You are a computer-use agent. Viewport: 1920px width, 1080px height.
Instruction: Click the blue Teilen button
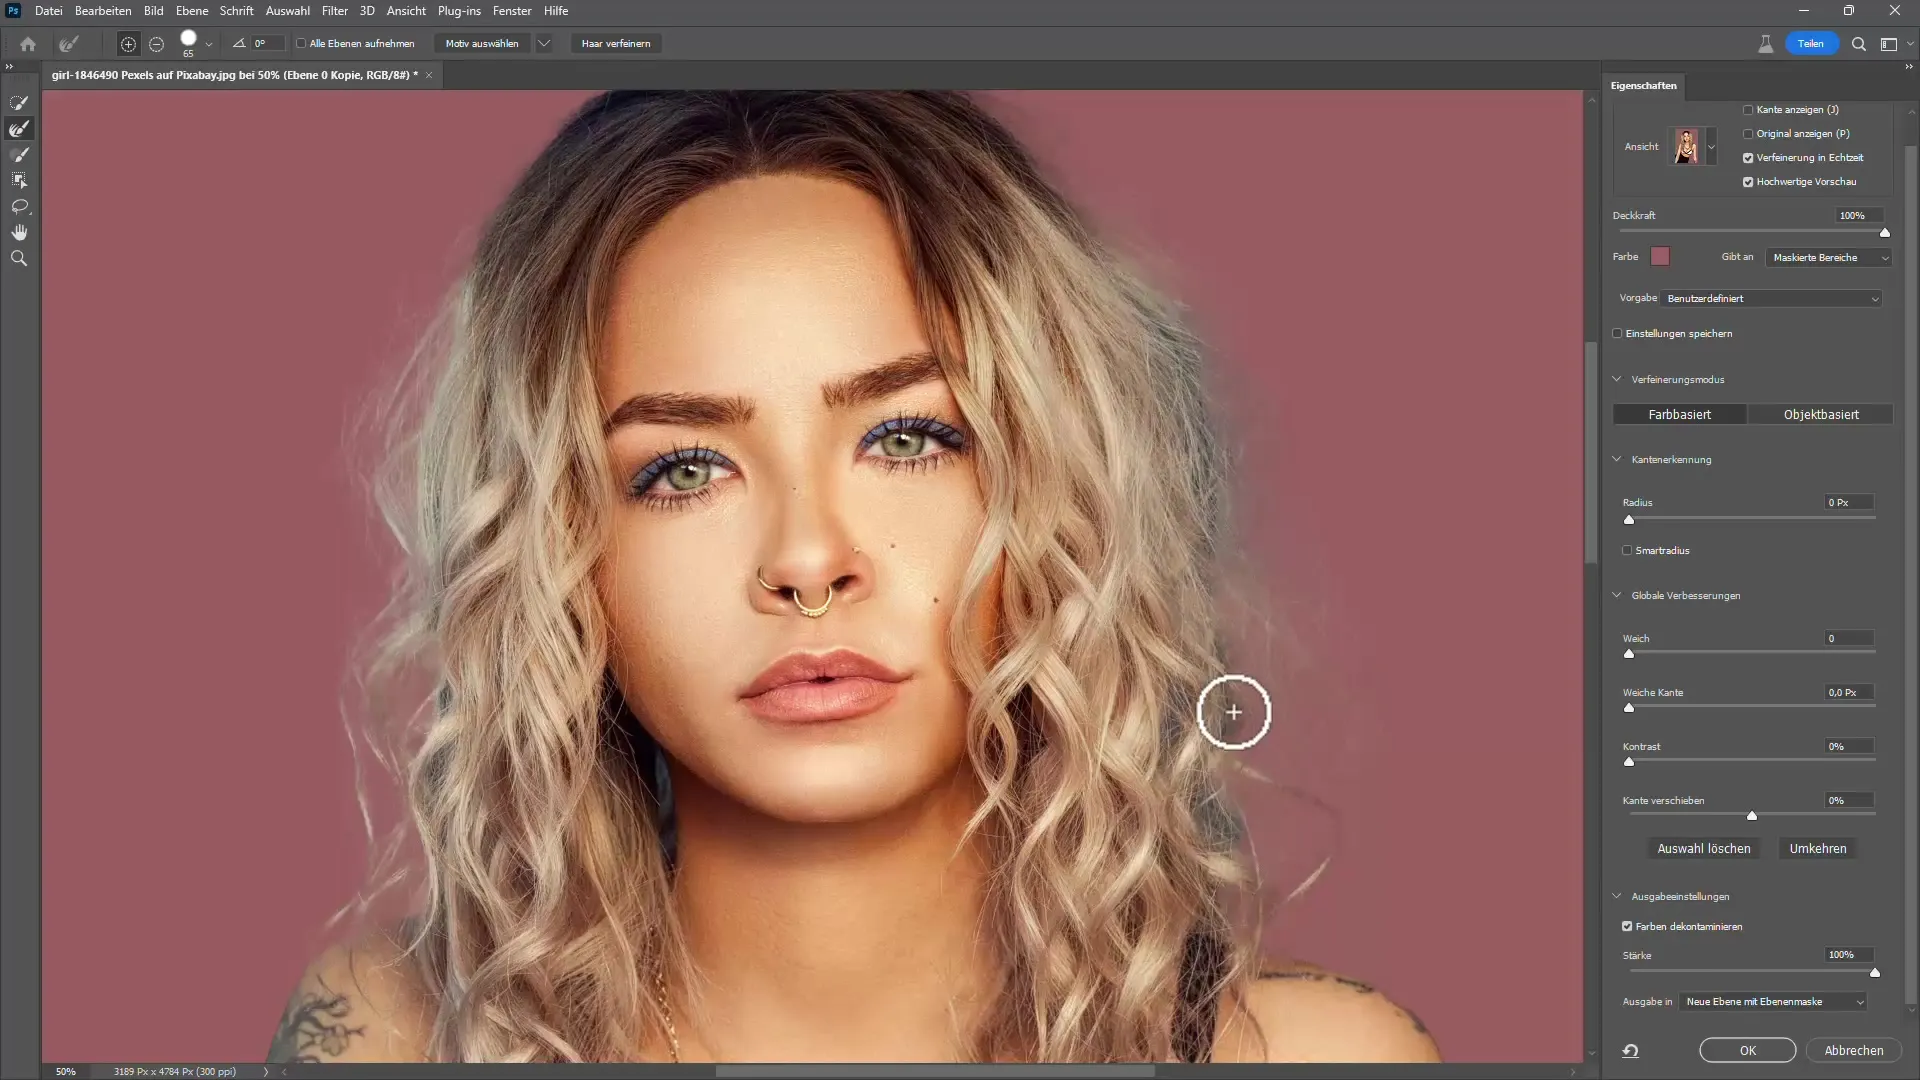coord(1810,44)
